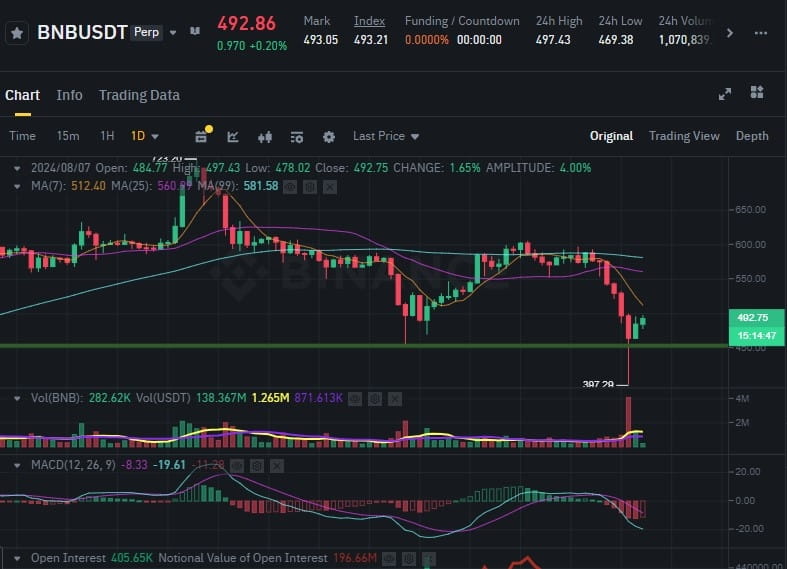Click the 492.86 last price value
Viewport: 787px width, 569px height.
click(x=246, y=24)
